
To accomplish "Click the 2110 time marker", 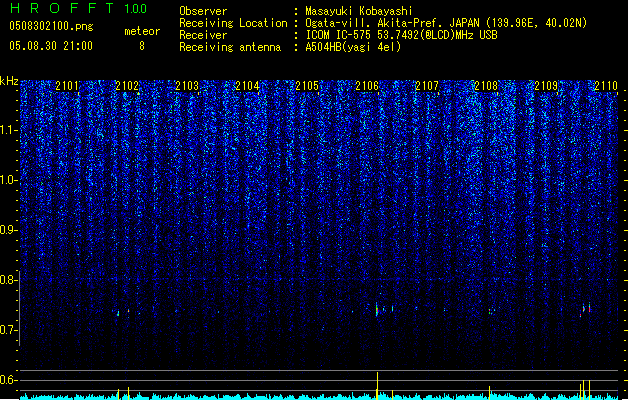I will click(606, 86).
